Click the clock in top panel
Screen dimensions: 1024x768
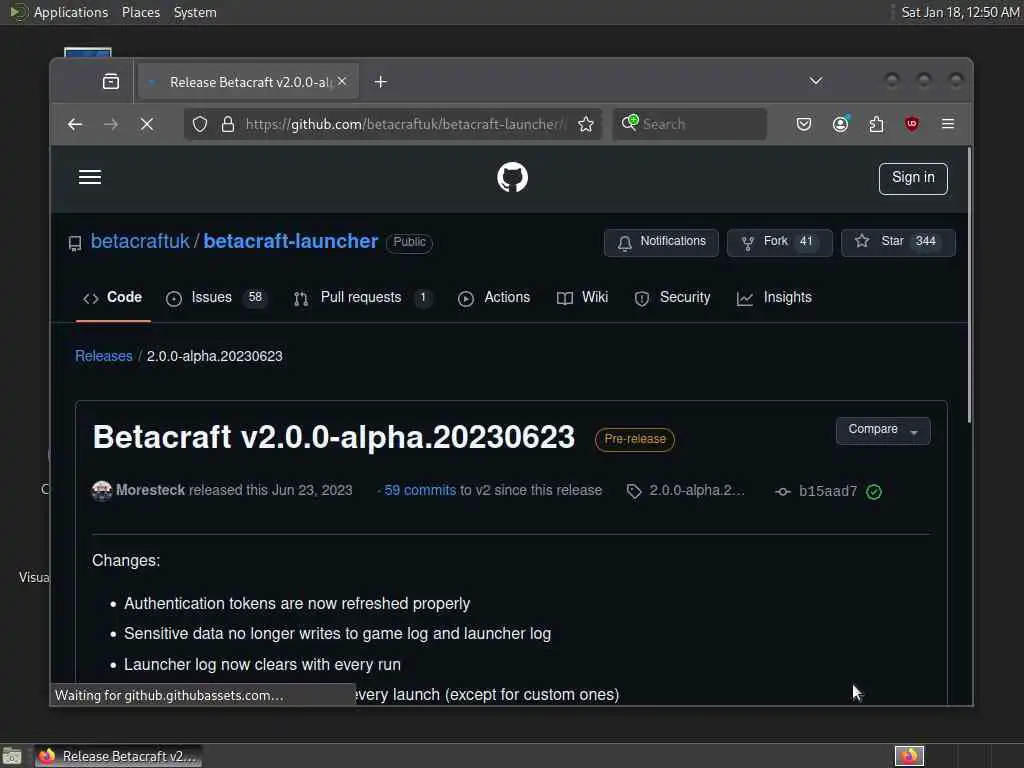click(x=960, y=12)
